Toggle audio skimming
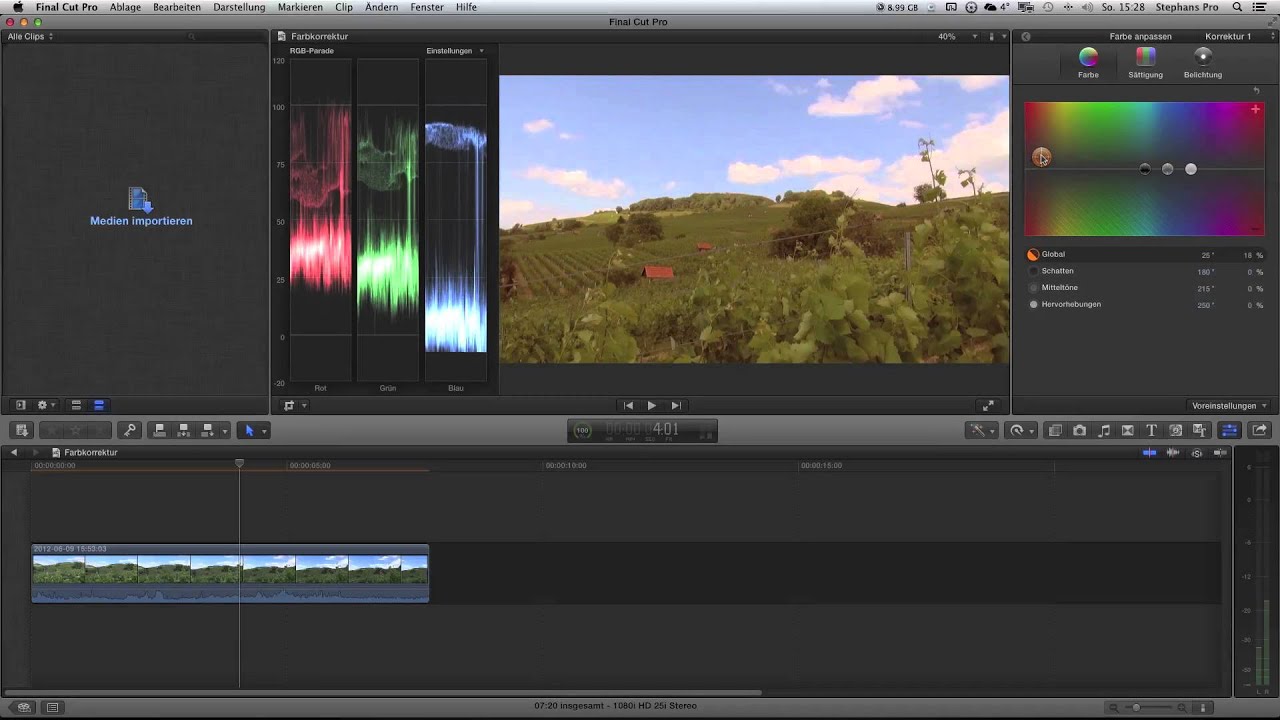 (x=1173, y=453)
